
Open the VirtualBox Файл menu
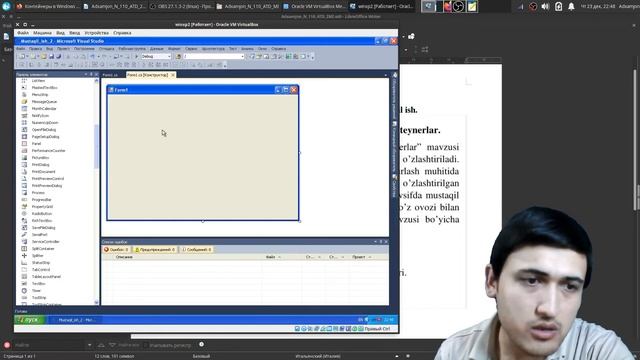pos(23,33)
